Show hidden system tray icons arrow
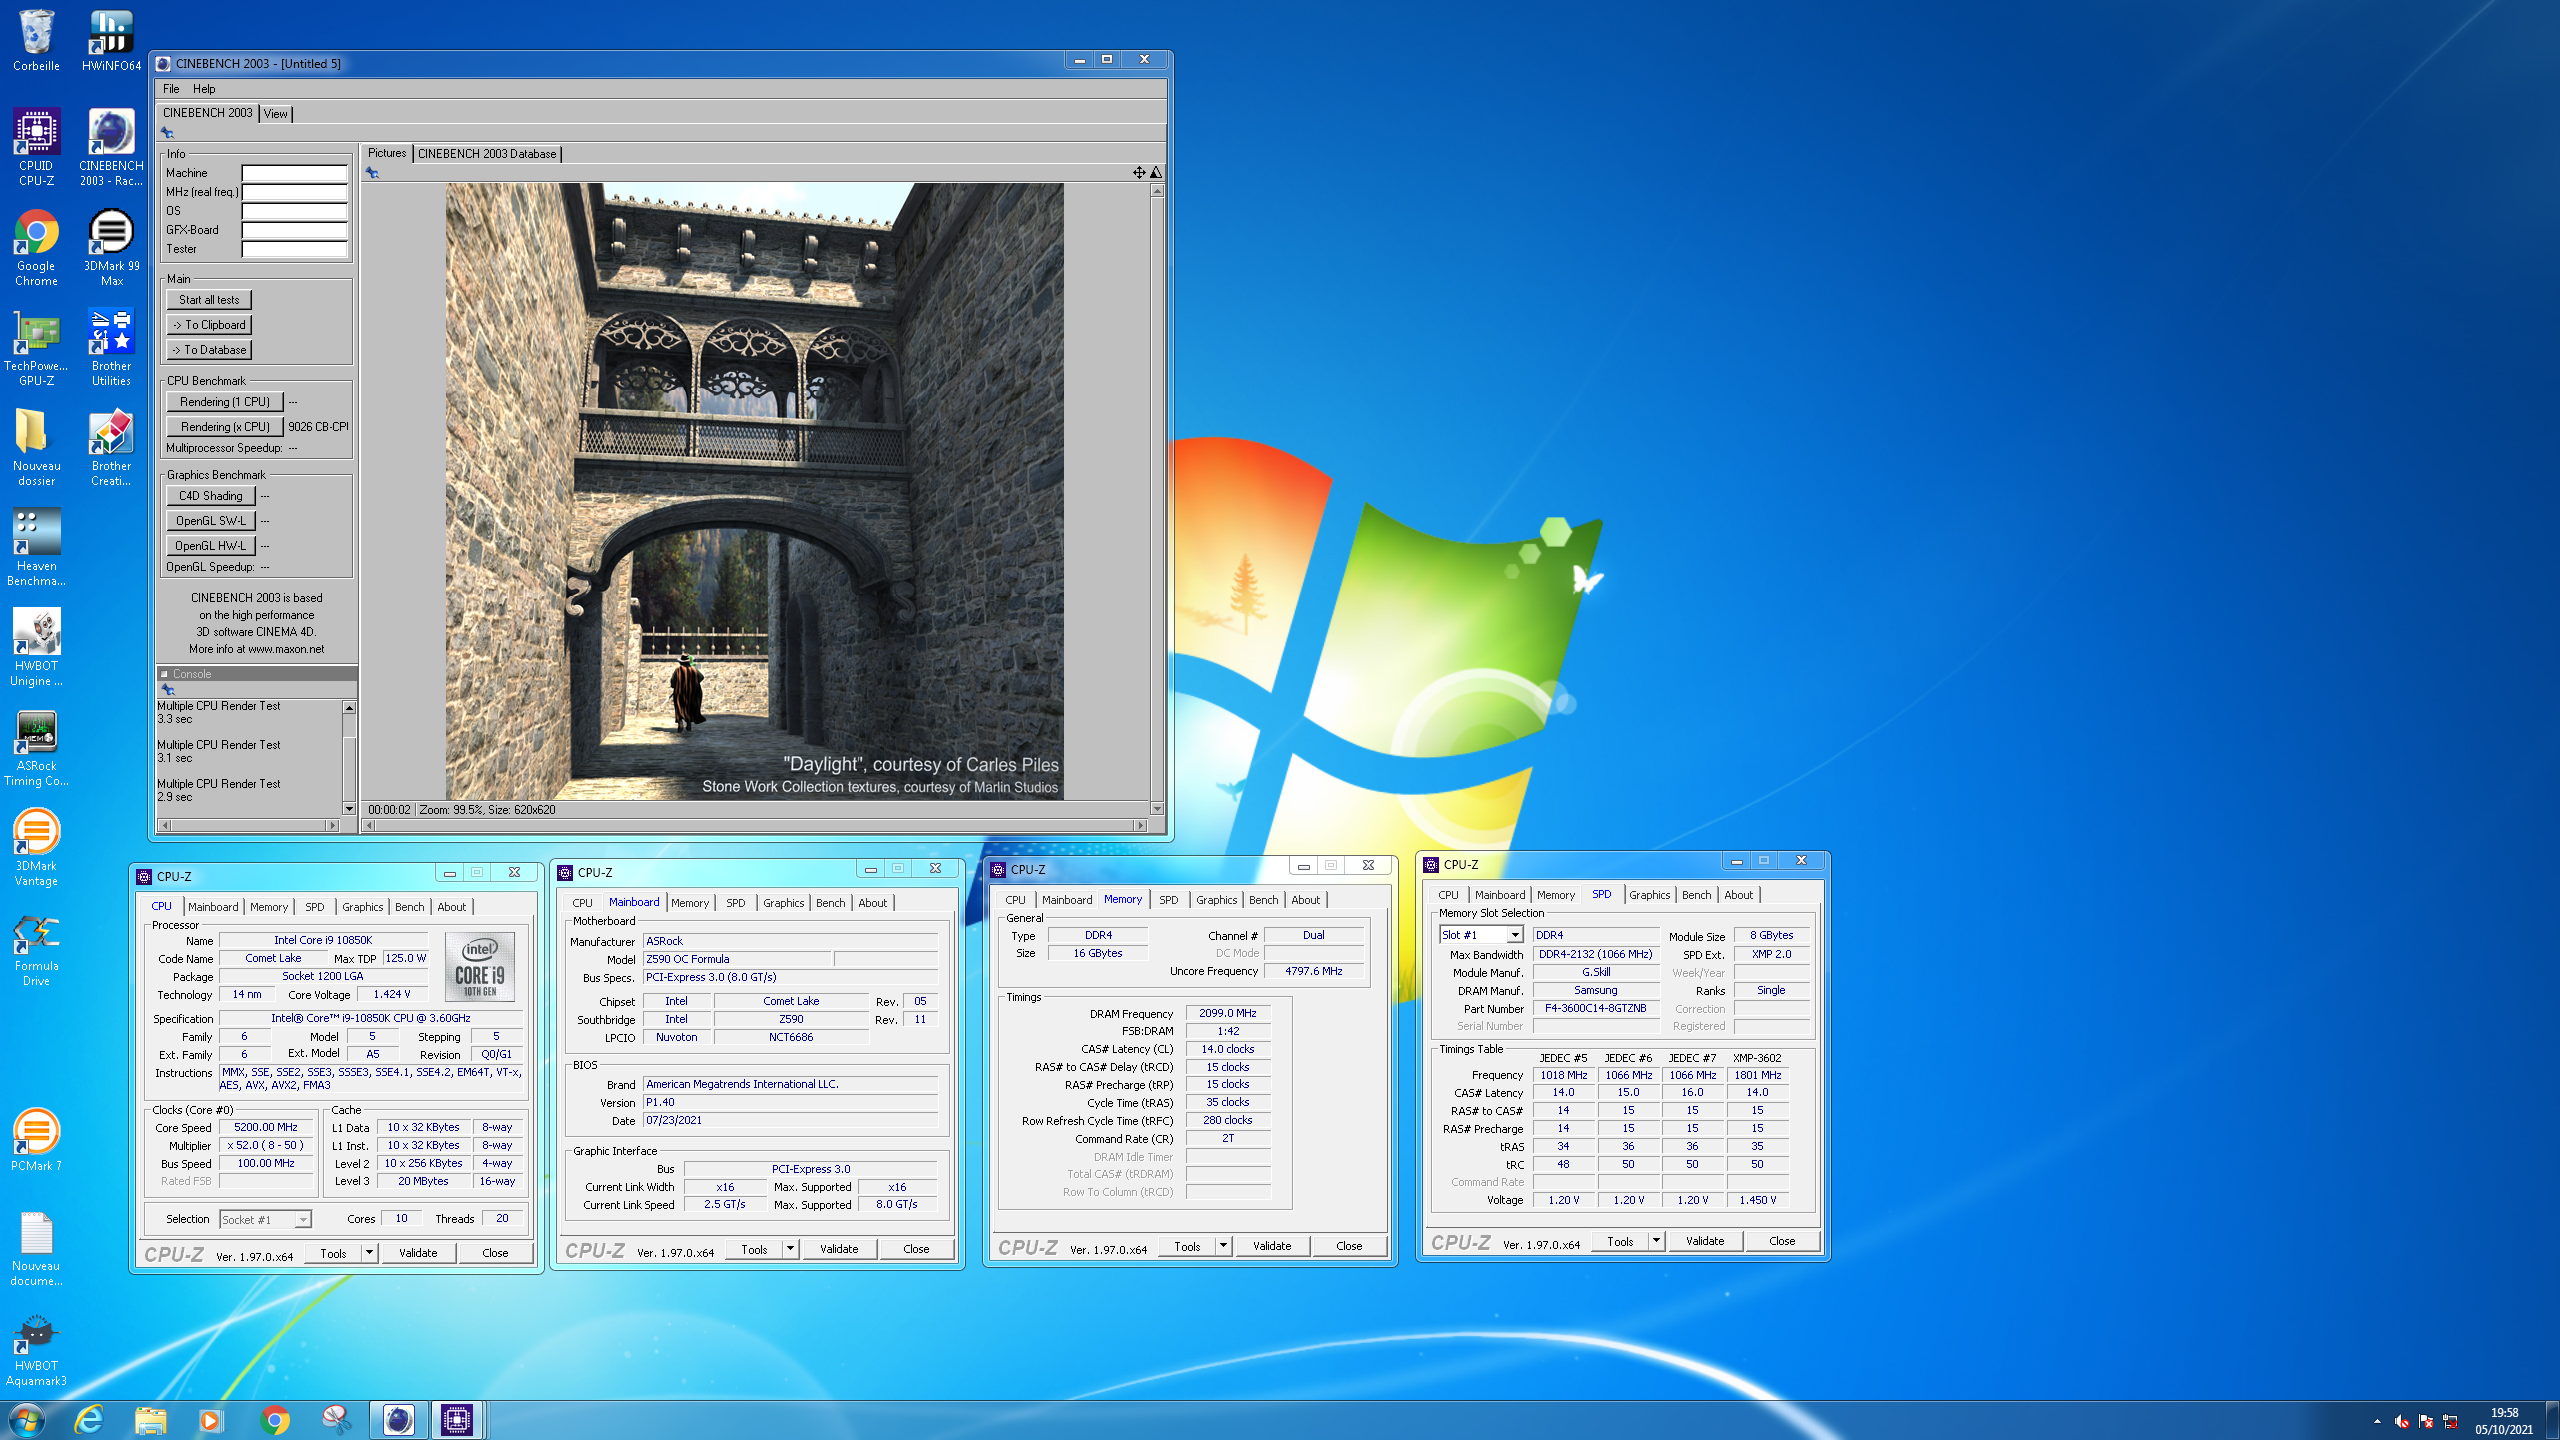Screen dimensions: 2560x1440 tap(2377, 1421)
